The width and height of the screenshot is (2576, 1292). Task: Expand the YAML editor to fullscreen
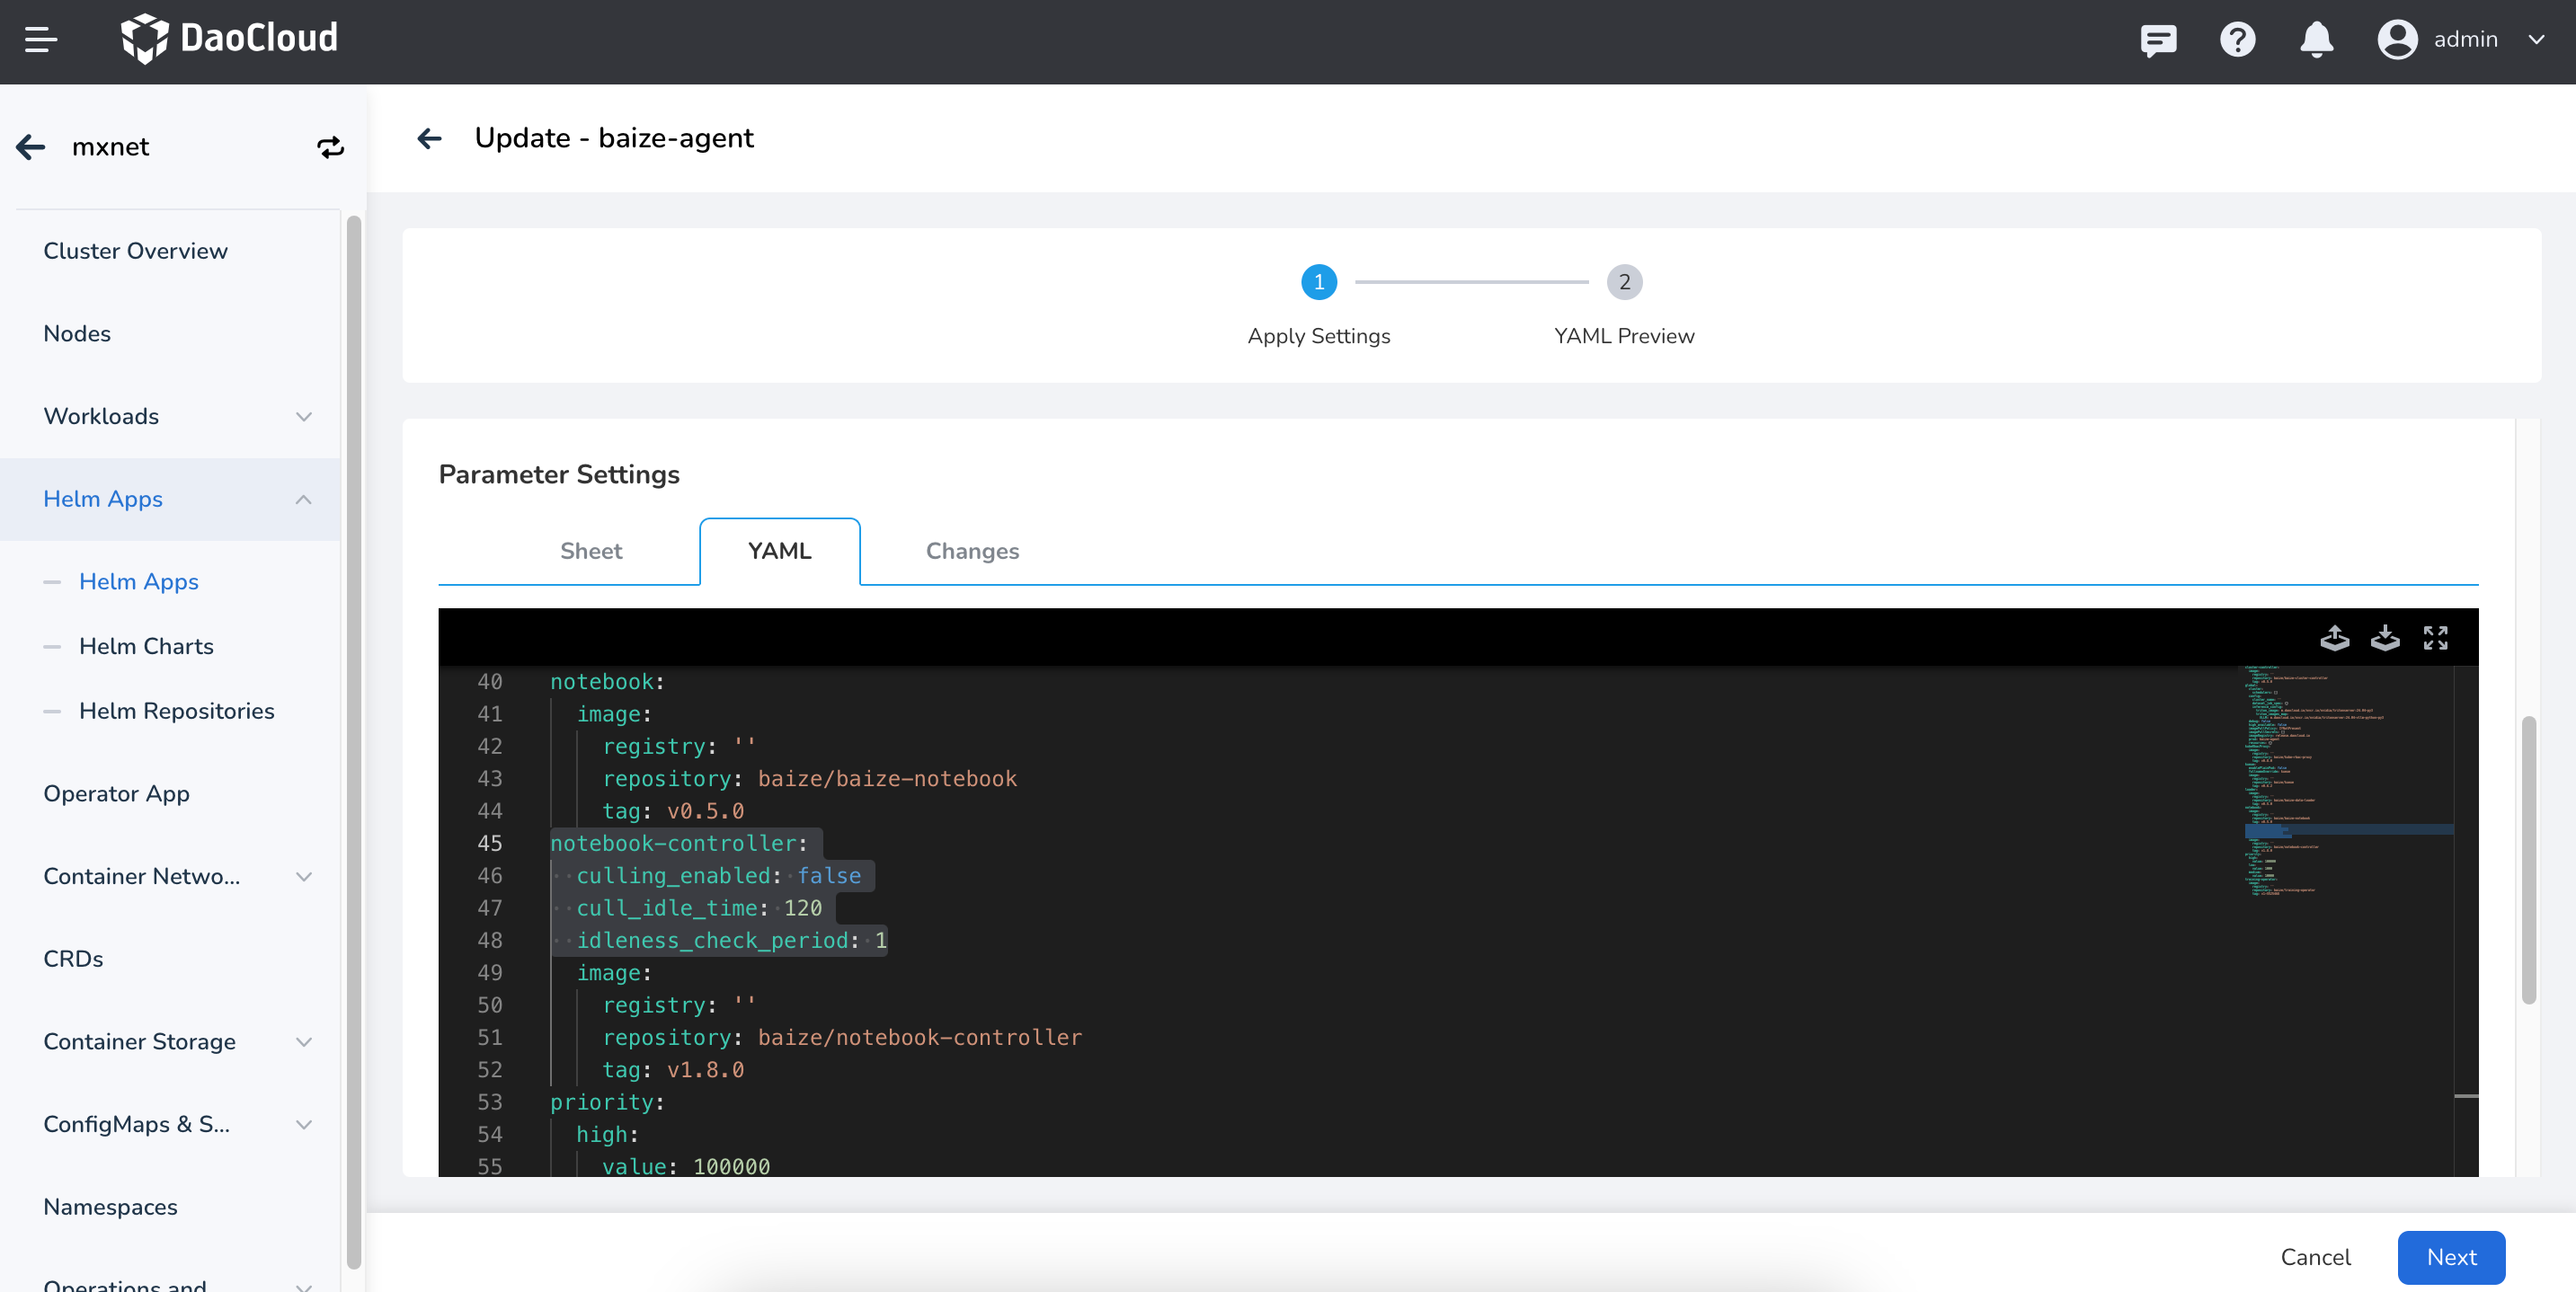coord(2435,638)
